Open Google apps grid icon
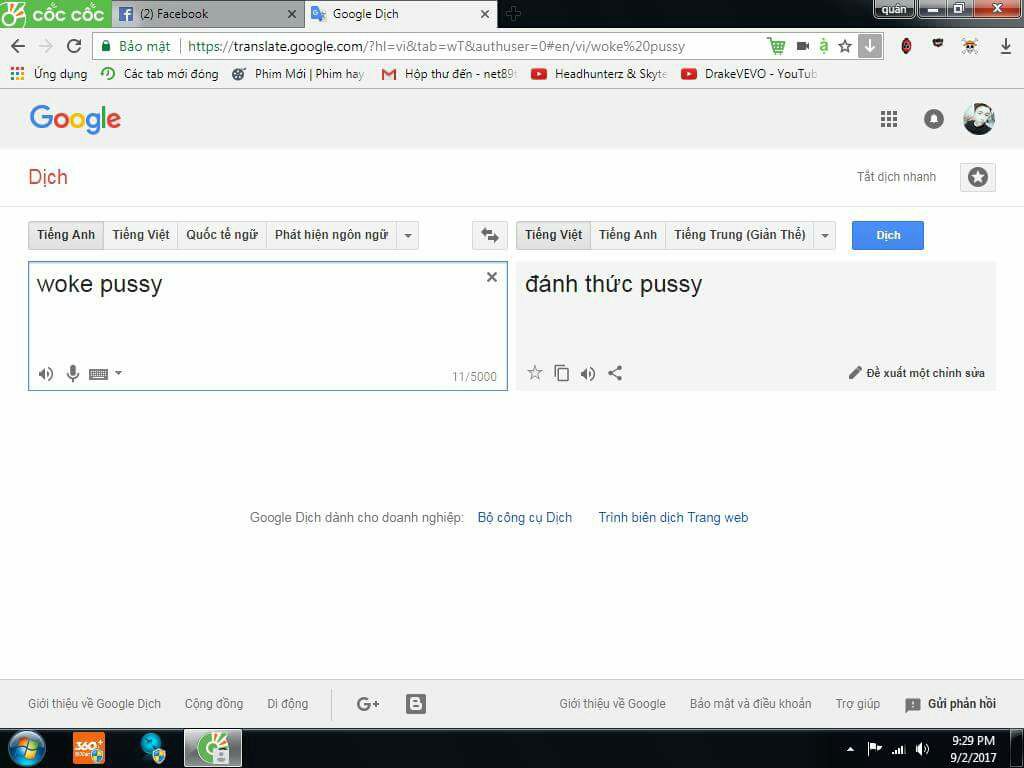 click(888, 119)
